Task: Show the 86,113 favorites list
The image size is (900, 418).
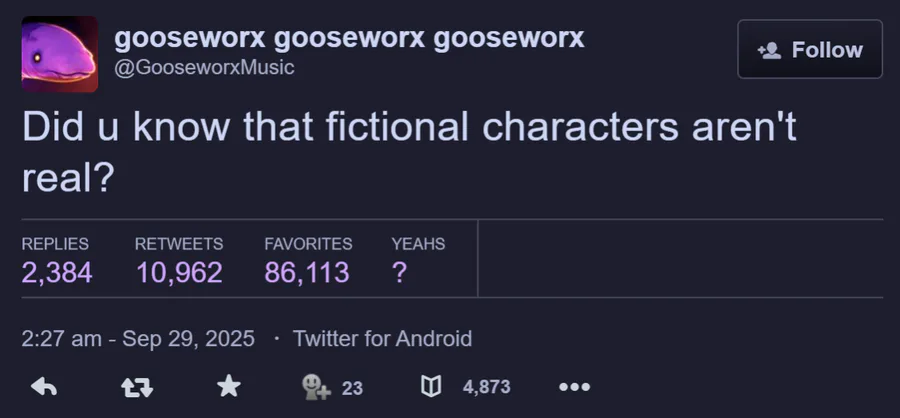Action: point(307,272)
